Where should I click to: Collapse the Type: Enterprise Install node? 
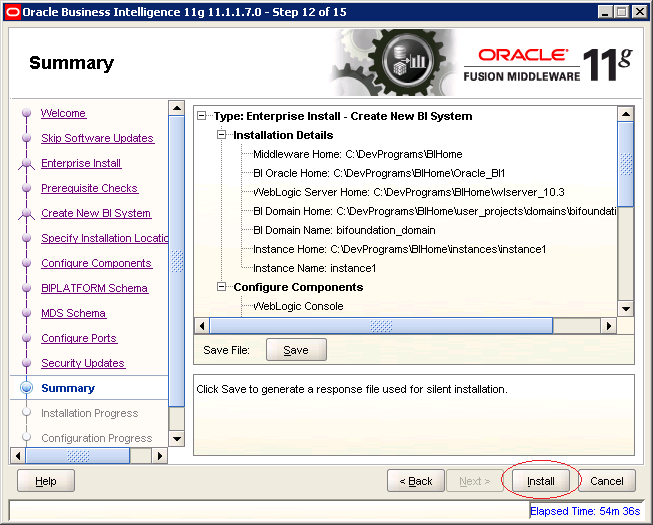pos(202,115)
